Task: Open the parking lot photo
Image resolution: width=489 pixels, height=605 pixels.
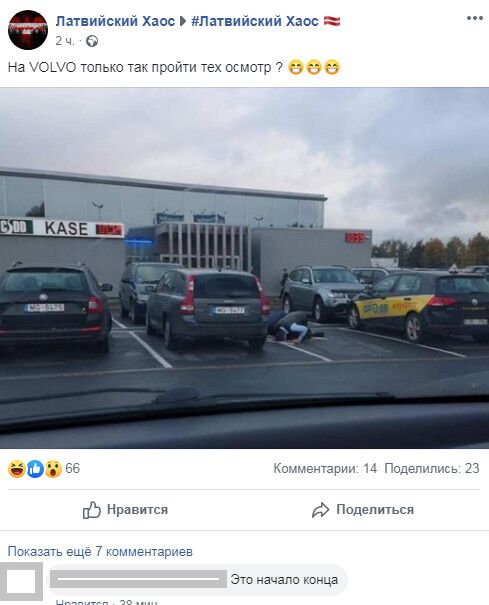Action: (244, 268)
